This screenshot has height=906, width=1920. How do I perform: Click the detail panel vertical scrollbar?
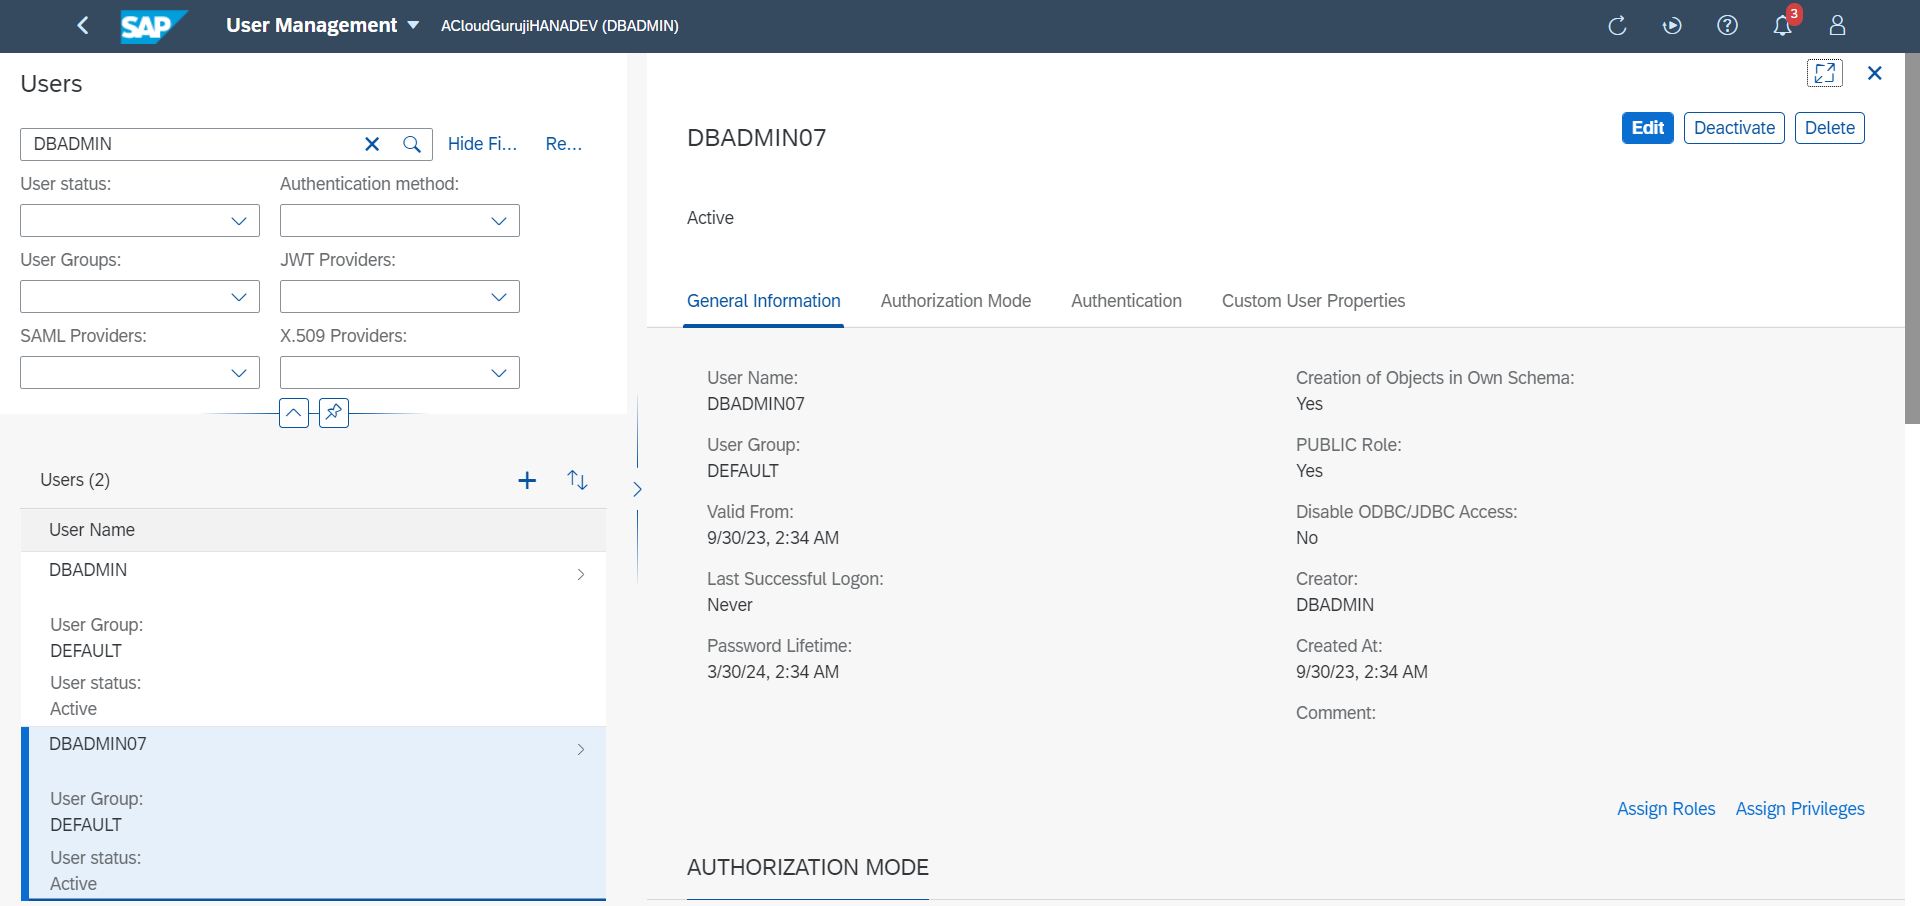click(1912, 240)
